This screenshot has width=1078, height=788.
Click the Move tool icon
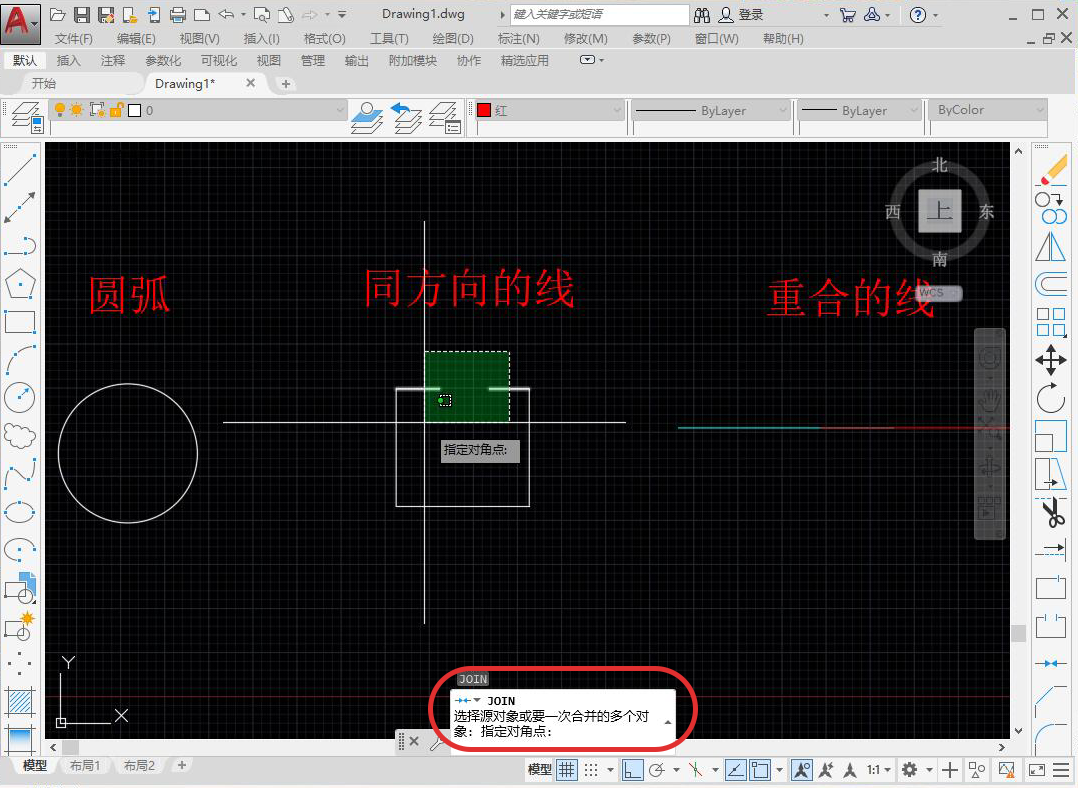click(x=1051, y=360)
